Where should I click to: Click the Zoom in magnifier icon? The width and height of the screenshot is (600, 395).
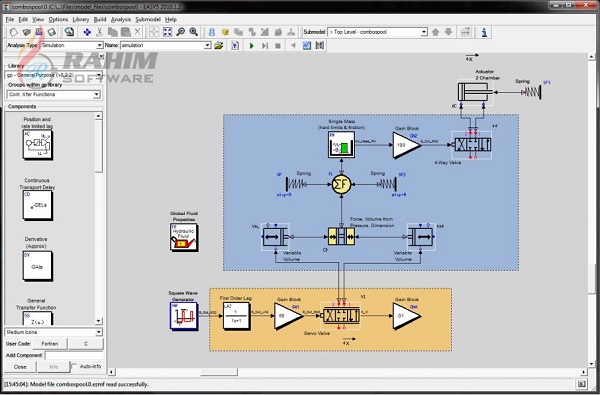194,32
